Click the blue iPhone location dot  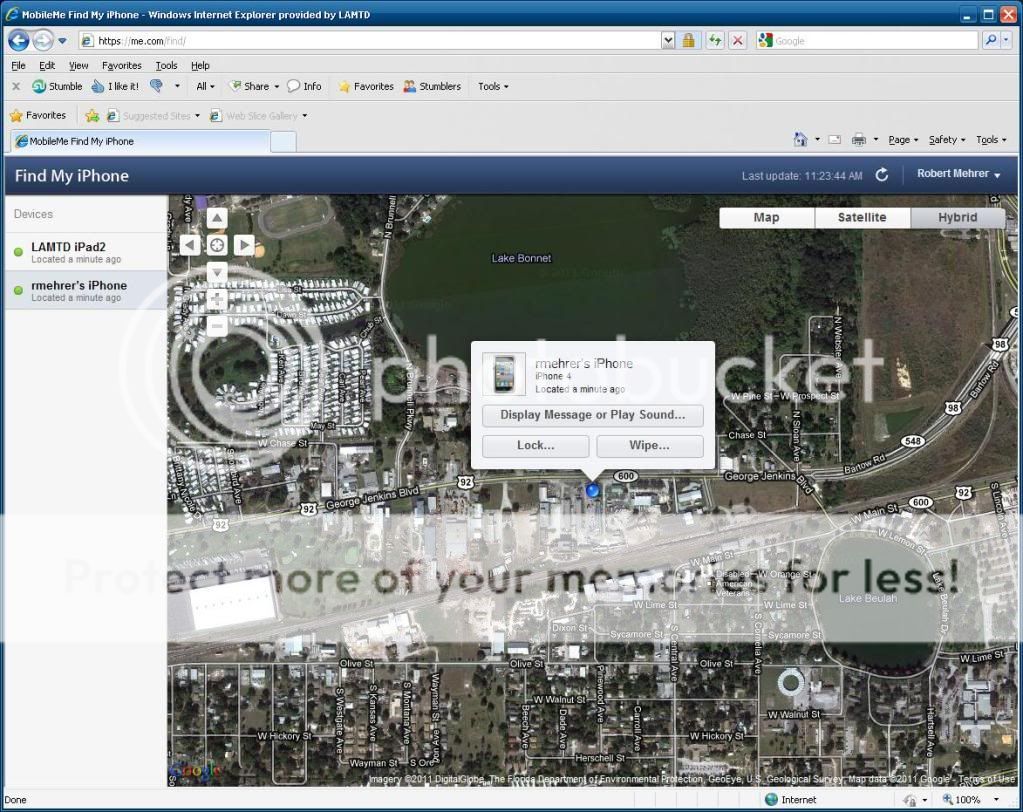[592, 490]
